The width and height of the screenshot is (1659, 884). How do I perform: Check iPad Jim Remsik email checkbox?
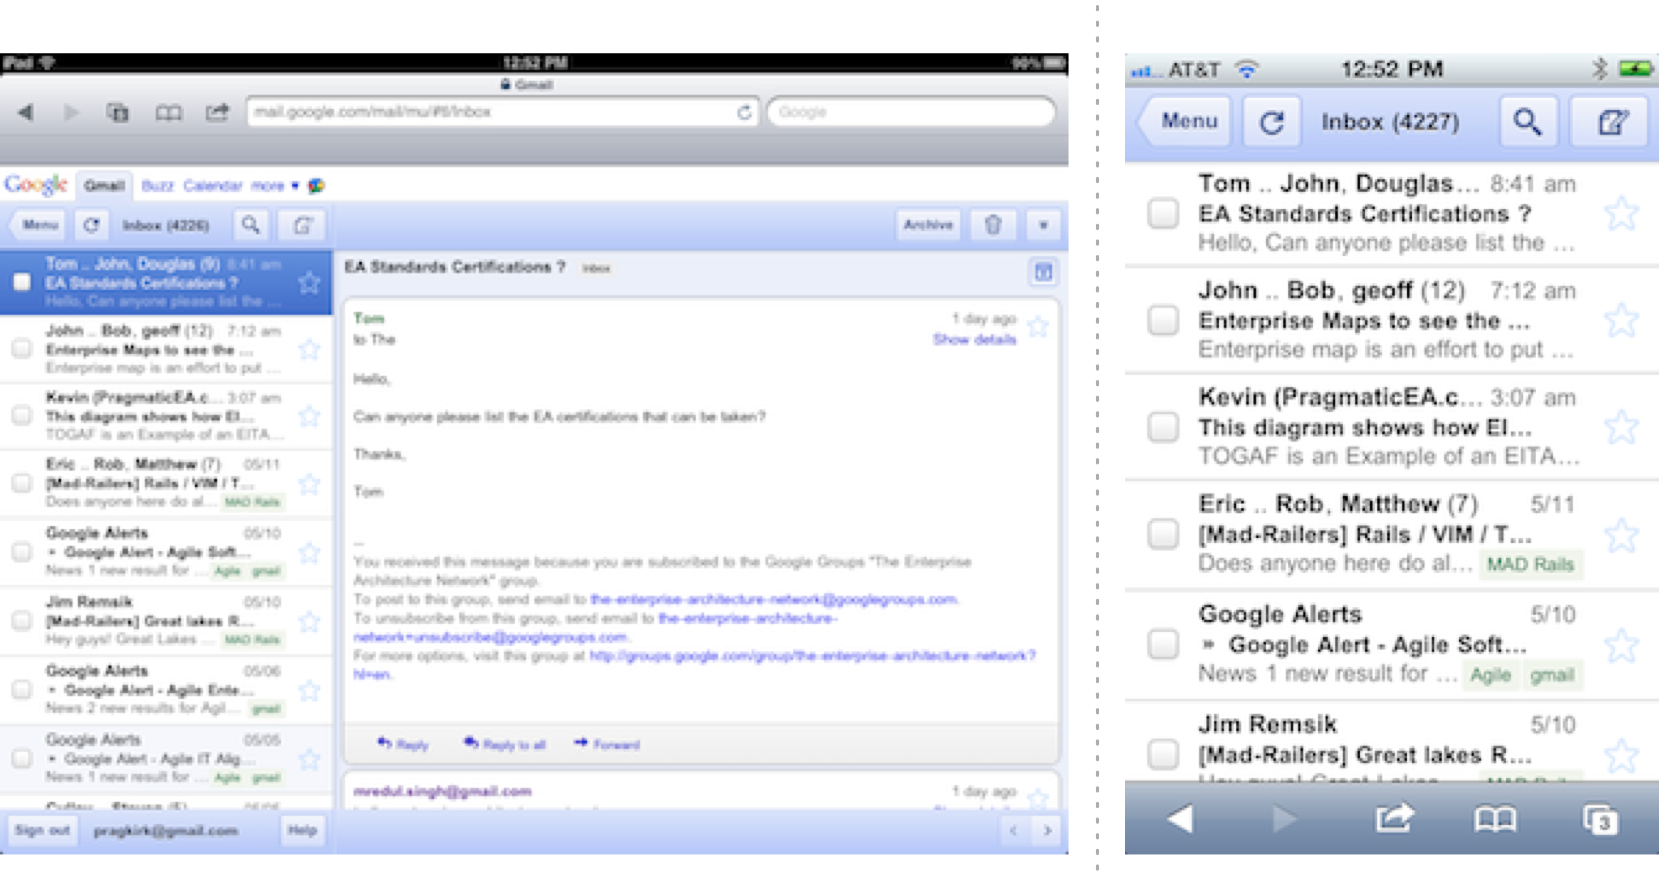(21, 620)
